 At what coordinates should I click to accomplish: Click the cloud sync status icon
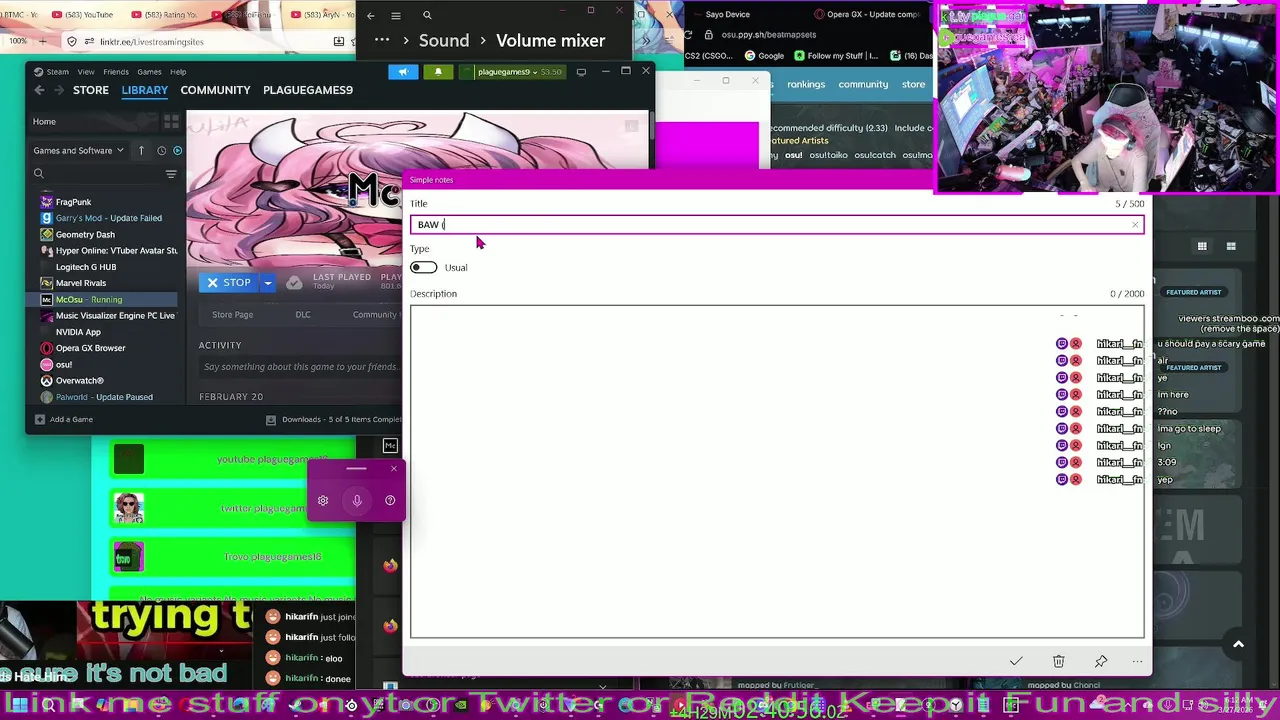click(294, 283)
